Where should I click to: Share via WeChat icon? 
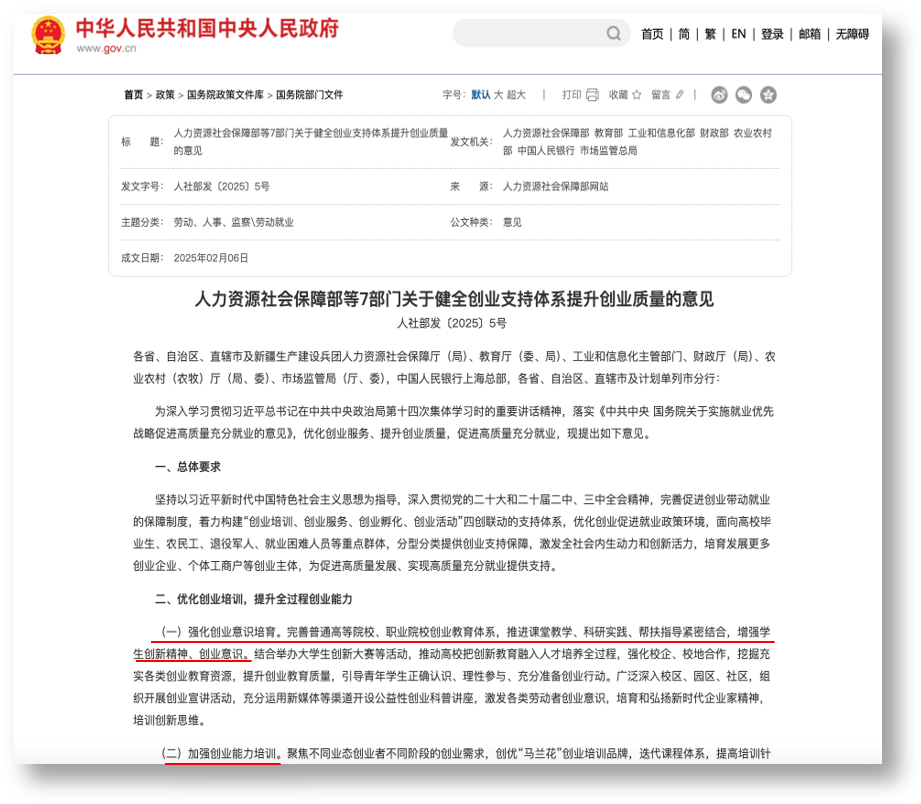coord(744,95)
